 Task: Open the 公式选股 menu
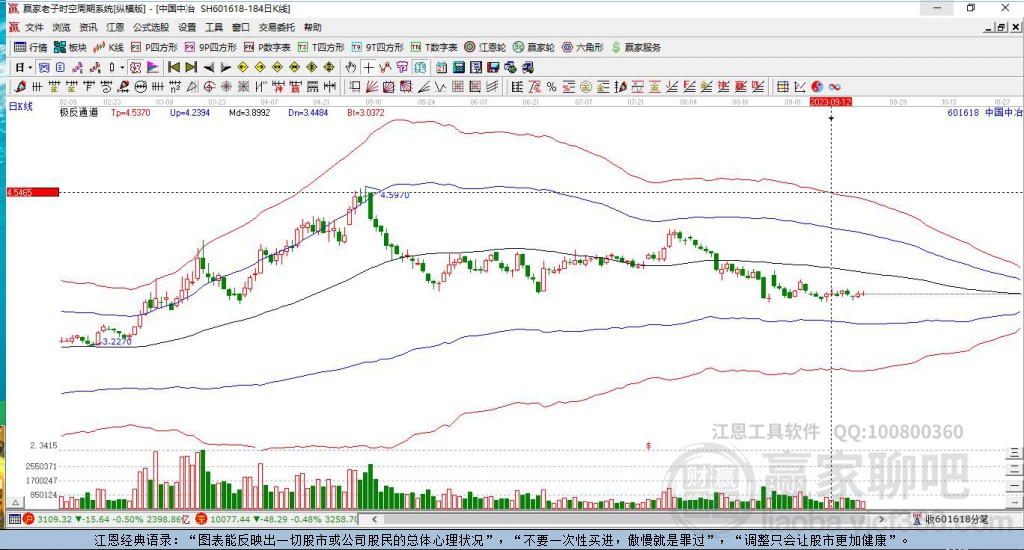pos(151,27)
